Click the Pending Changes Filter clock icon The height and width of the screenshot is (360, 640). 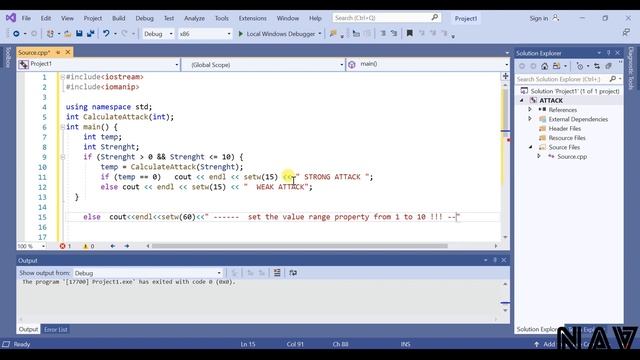580,66
